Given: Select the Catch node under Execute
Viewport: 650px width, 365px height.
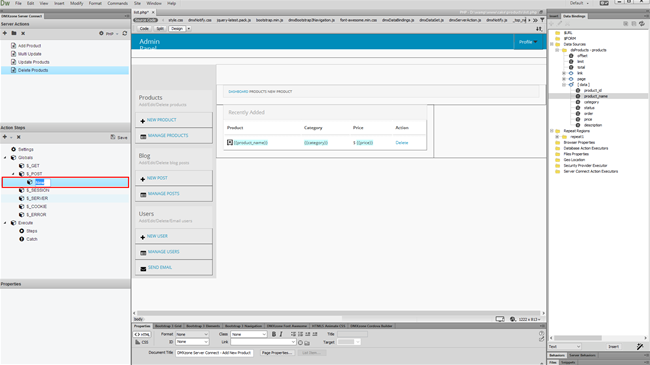Looking at the screenshot, I should pyautogui.click(x=32, y=239).
